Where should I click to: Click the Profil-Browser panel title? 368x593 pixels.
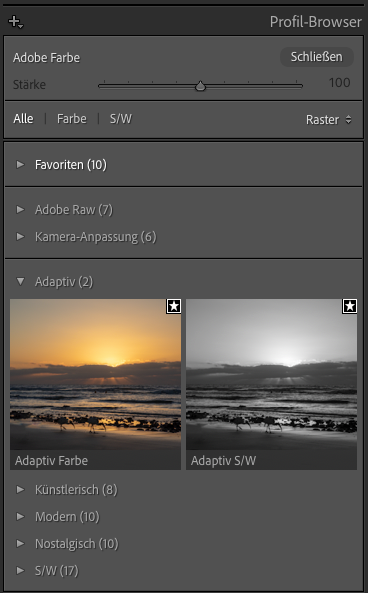(x=315, y=22)
